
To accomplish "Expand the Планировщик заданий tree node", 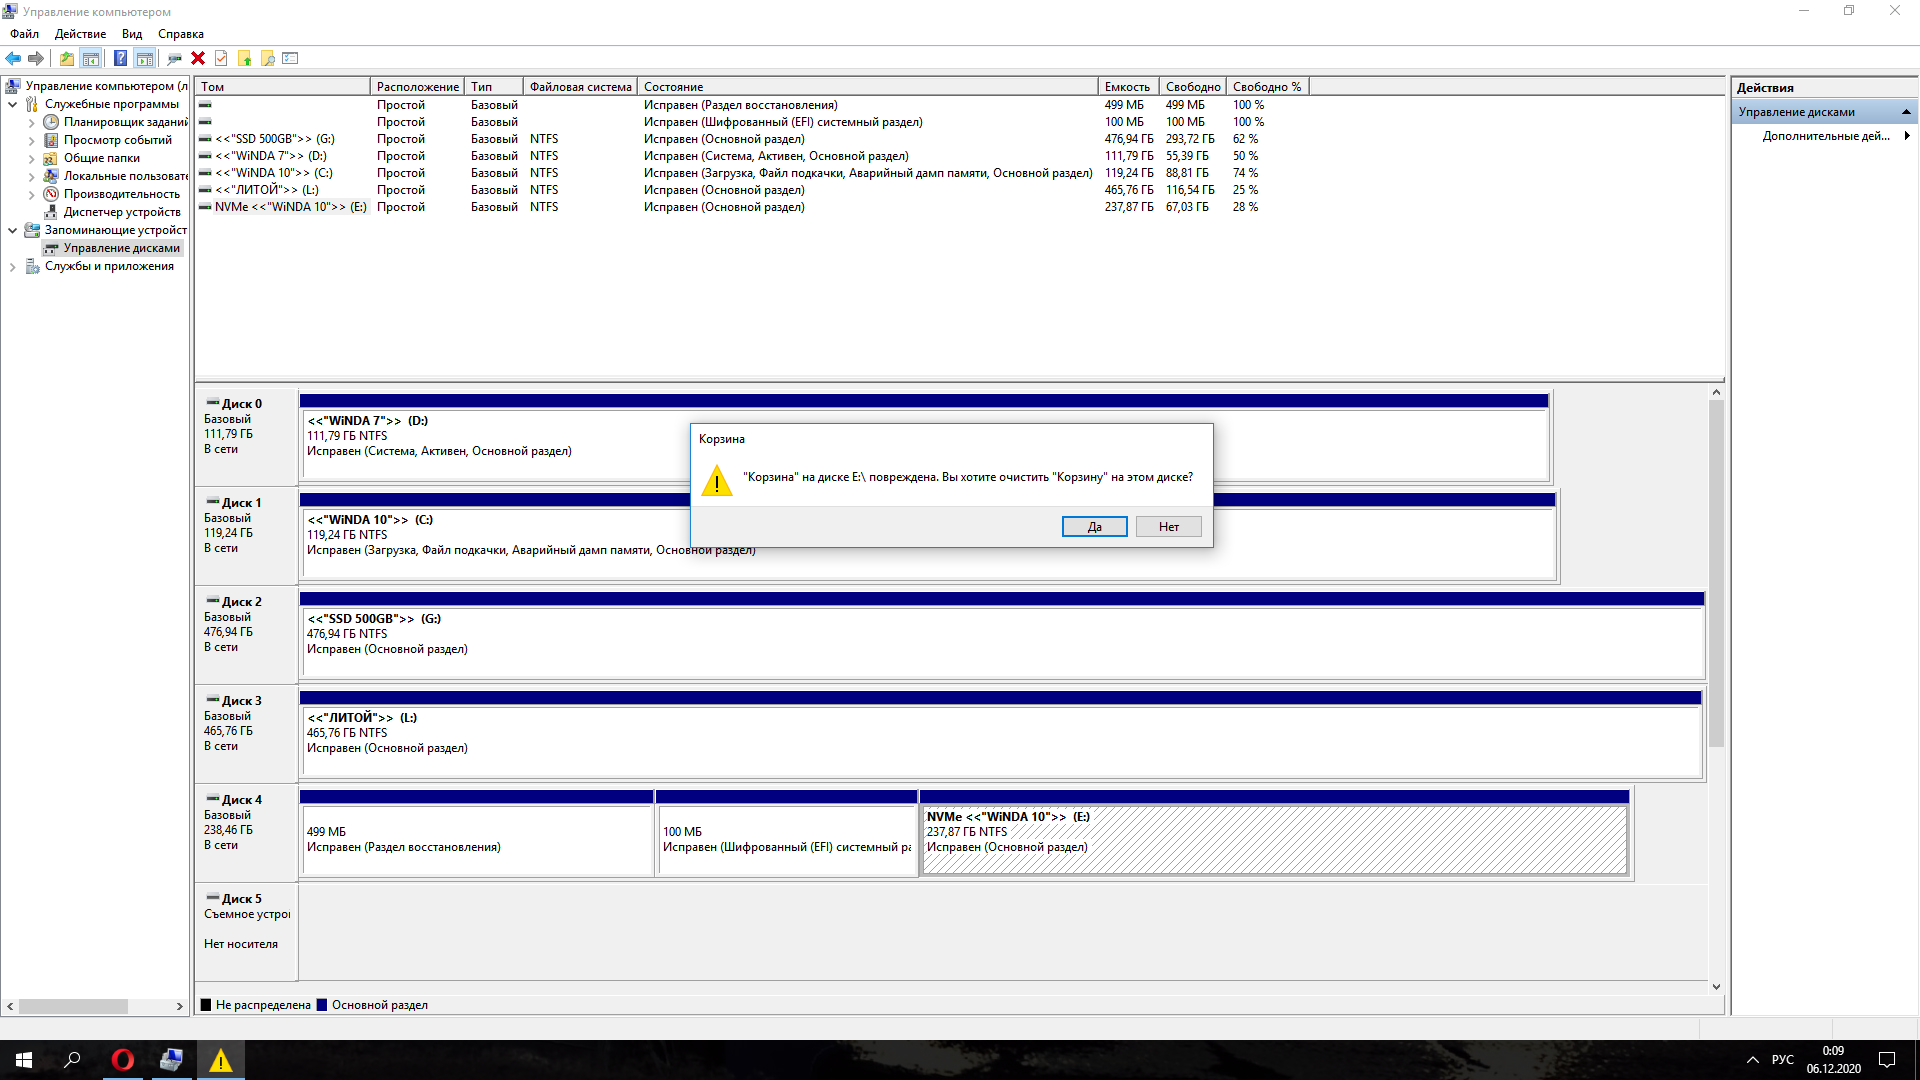I will pos(31,123).
